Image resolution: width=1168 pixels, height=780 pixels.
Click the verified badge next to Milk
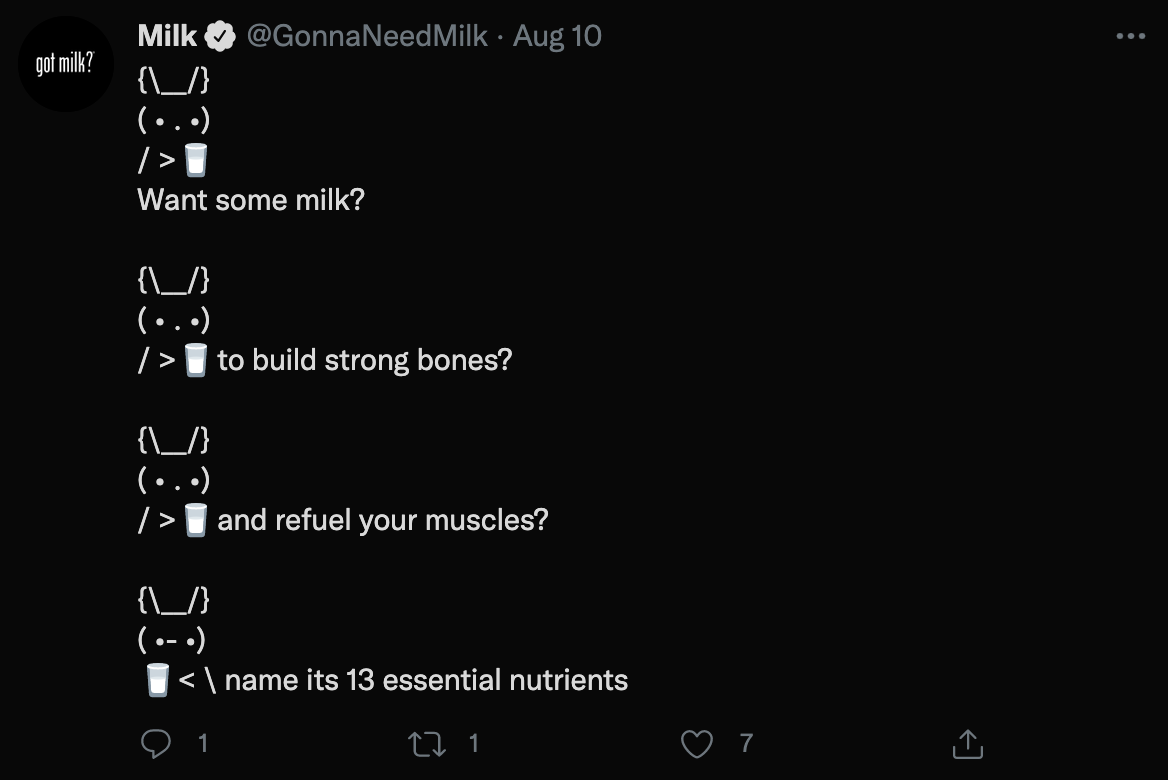pyautogui.click(x=220, y=37)
